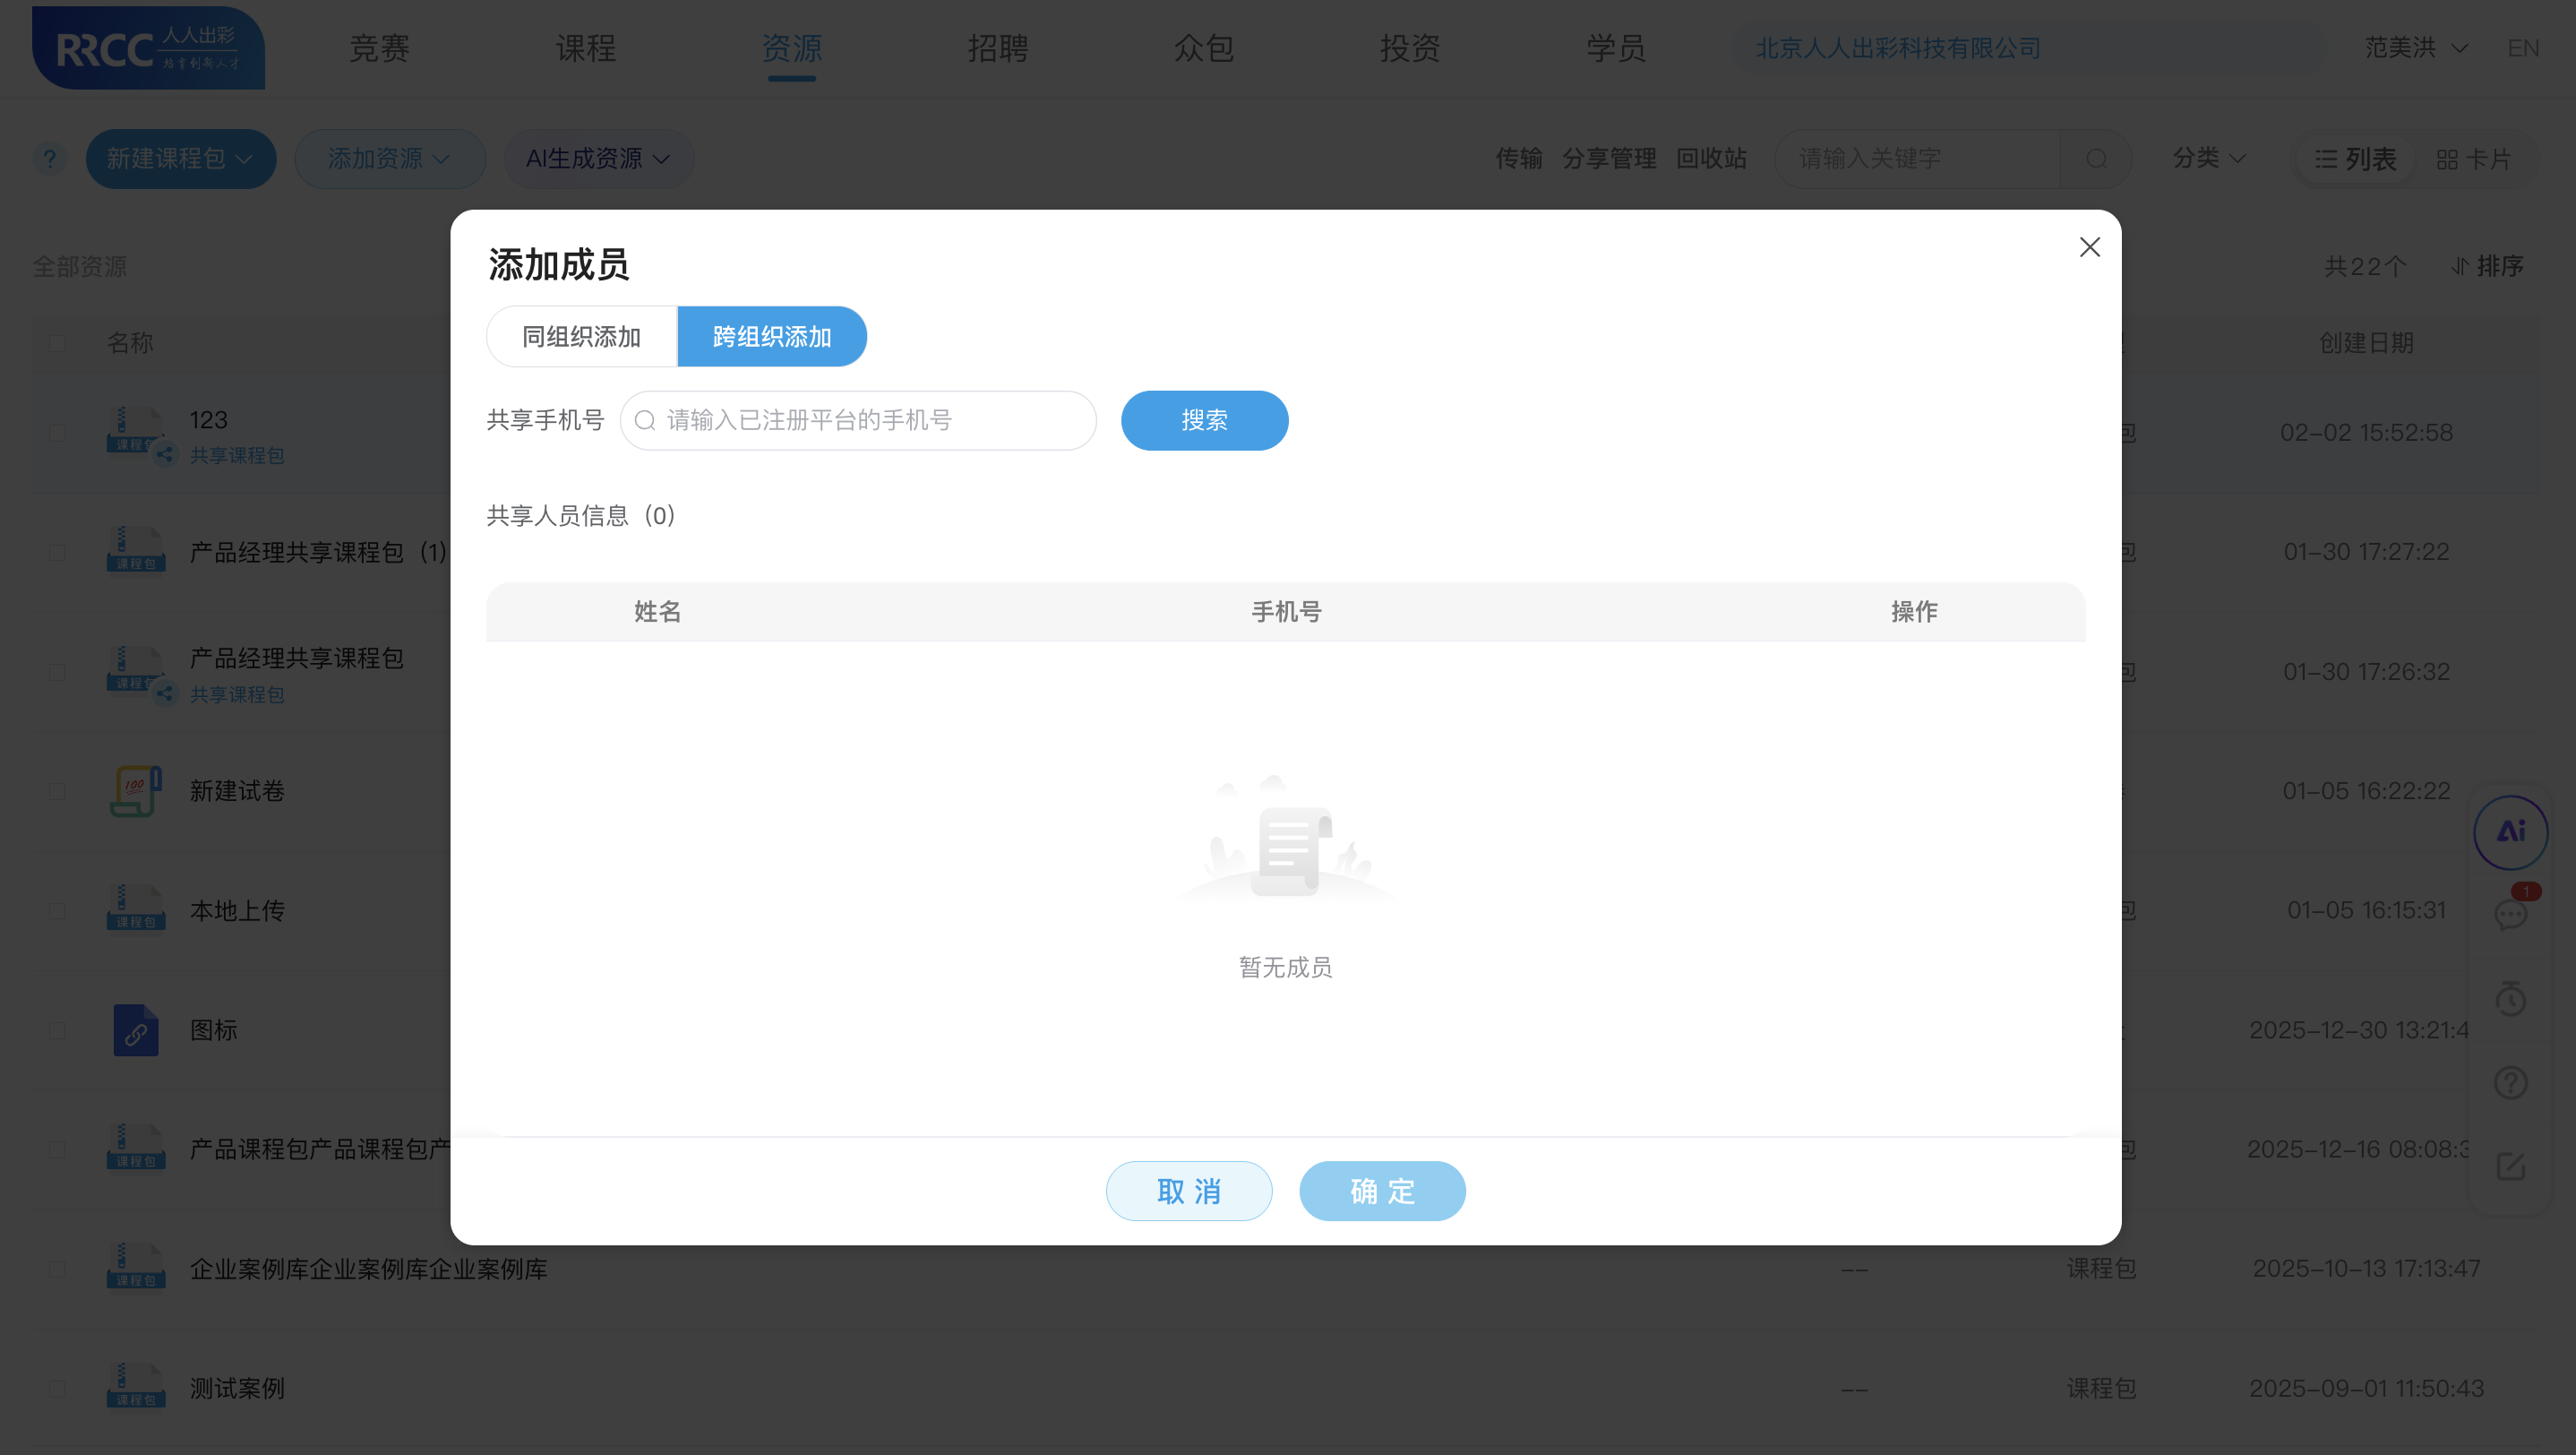
Task: Switch to 卡片 card view
Action: pyautogui.click(x=2477, y=158)
